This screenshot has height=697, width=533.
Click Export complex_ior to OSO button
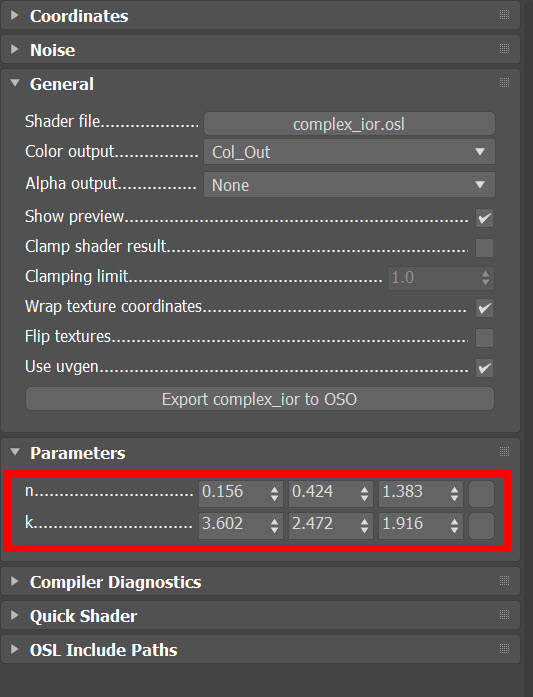click(260, 399)
